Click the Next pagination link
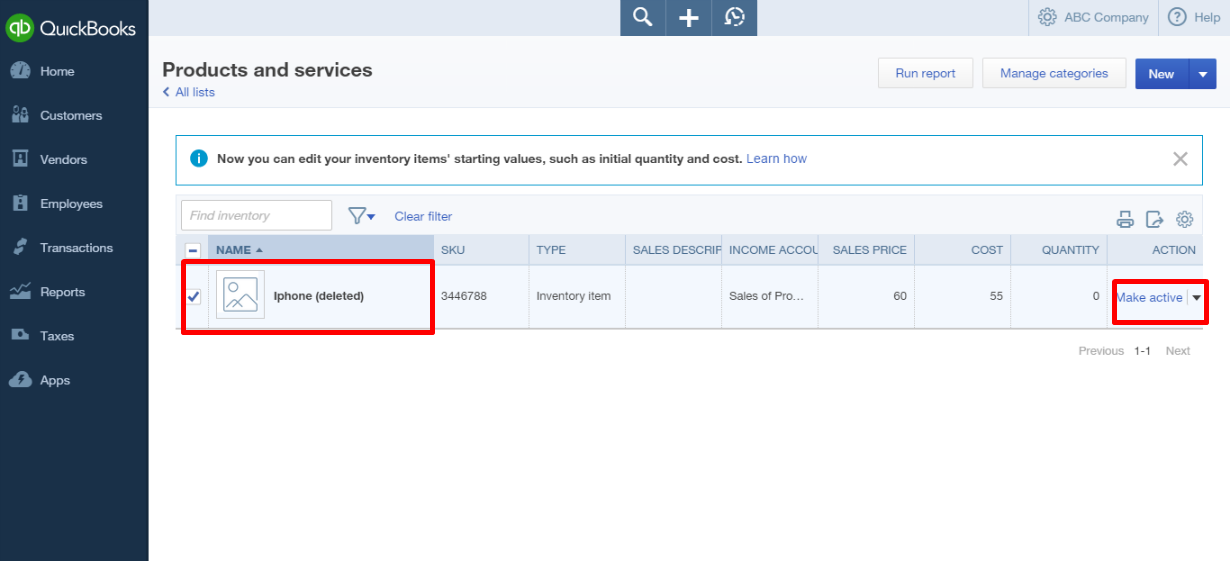This screenshot has height=561, width=1230. click(x=1178, y=351)
